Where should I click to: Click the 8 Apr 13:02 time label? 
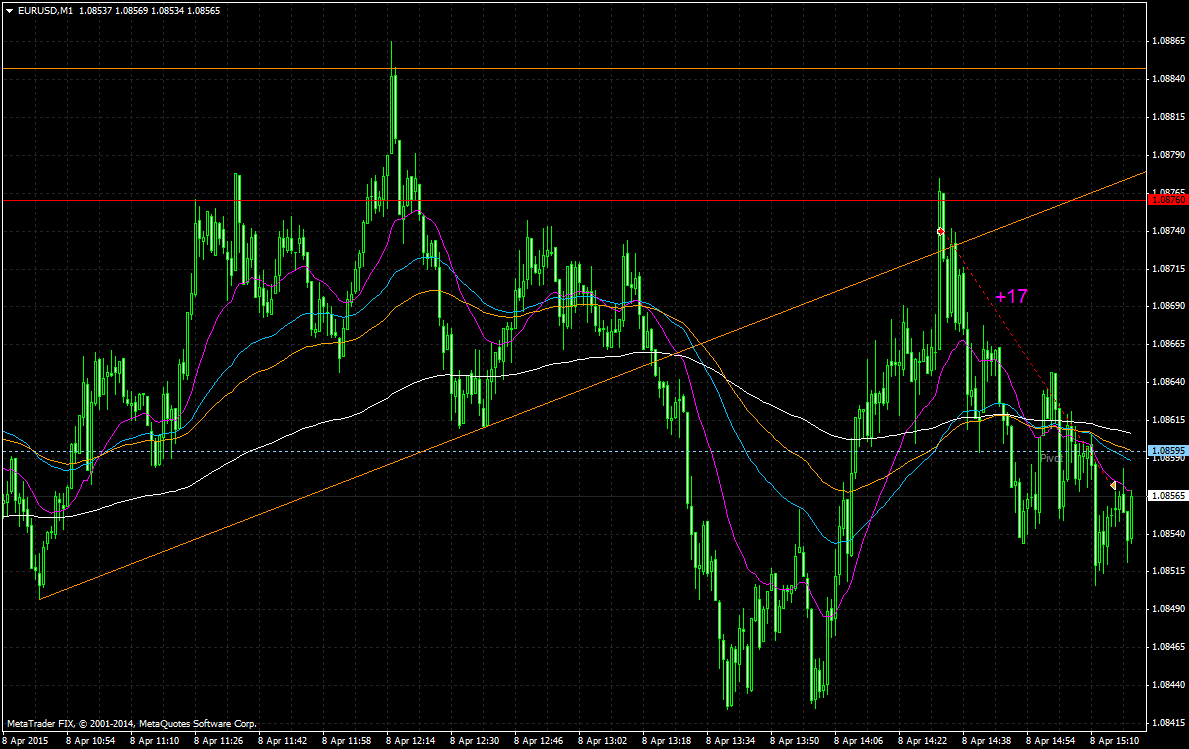pyautogui.click(x=603, y=741)
